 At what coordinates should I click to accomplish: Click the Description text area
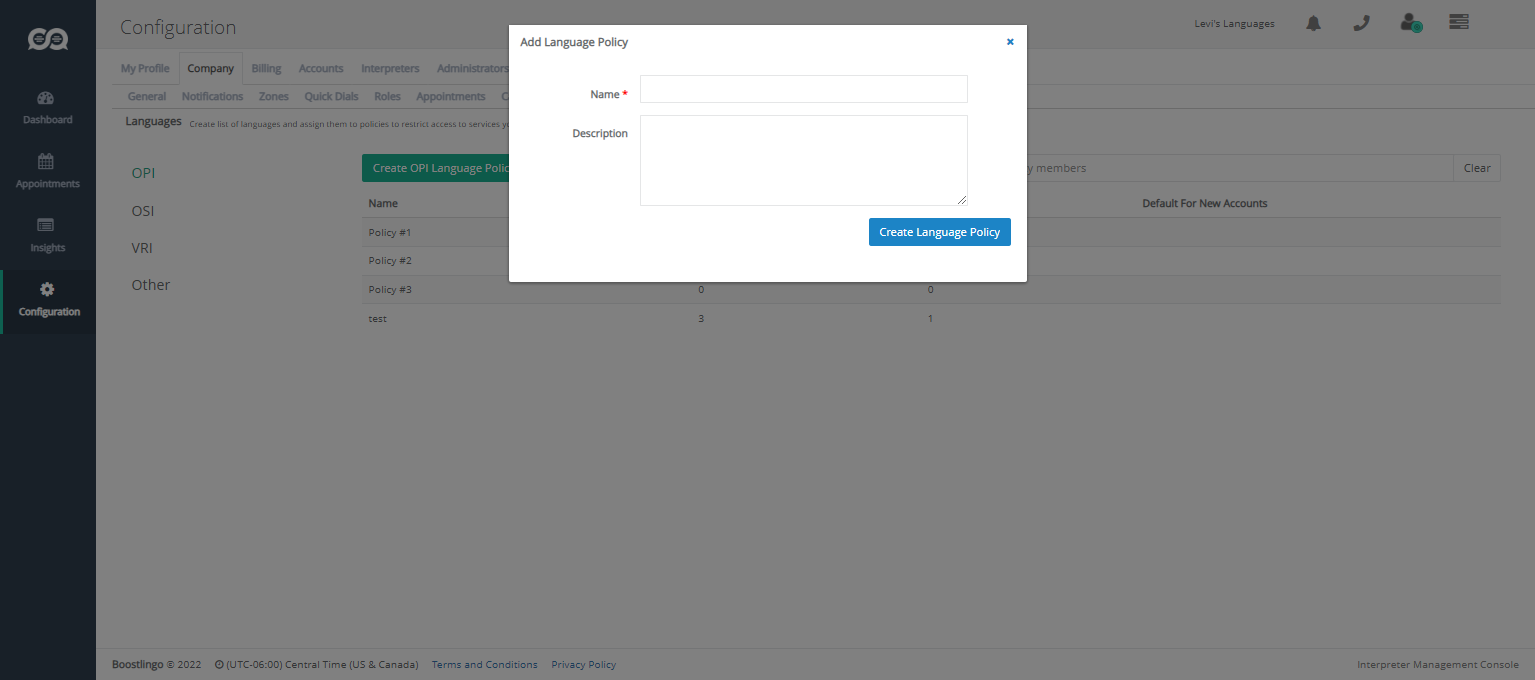[803, 160]
